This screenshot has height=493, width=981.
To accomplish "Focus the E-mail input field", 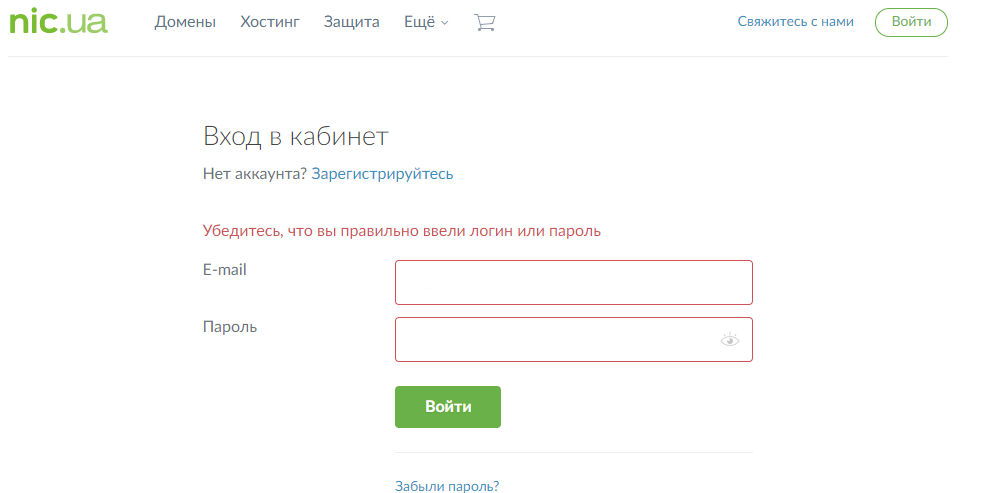I will (574, 283).
